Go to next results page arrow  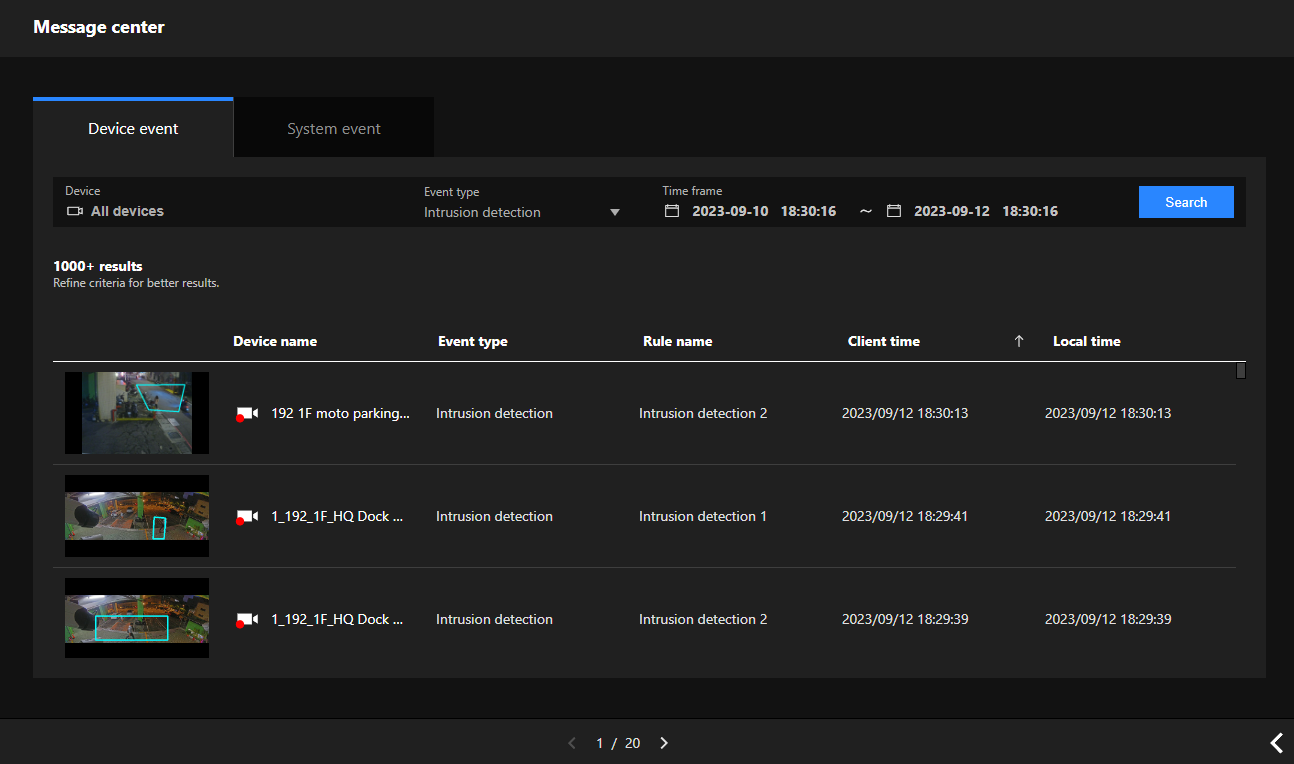[x=664, y=743]
